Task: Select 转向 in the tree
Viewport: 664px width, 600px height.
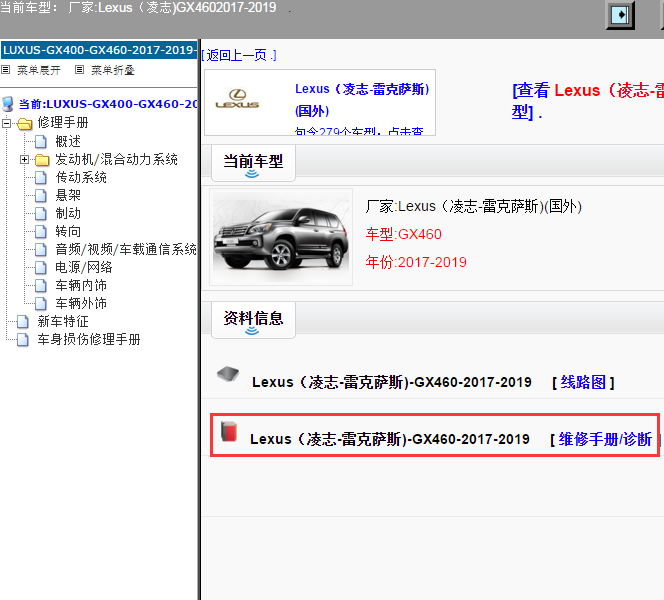Action: tap(68, 232)
